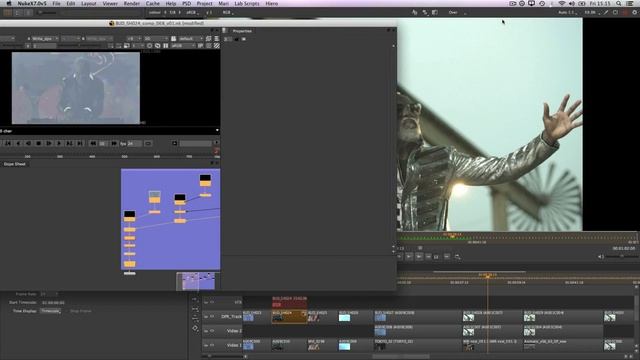The image size is (640, 360).
Task: Open the Time Display Timecode dropdown
Action: click(51, 311)
